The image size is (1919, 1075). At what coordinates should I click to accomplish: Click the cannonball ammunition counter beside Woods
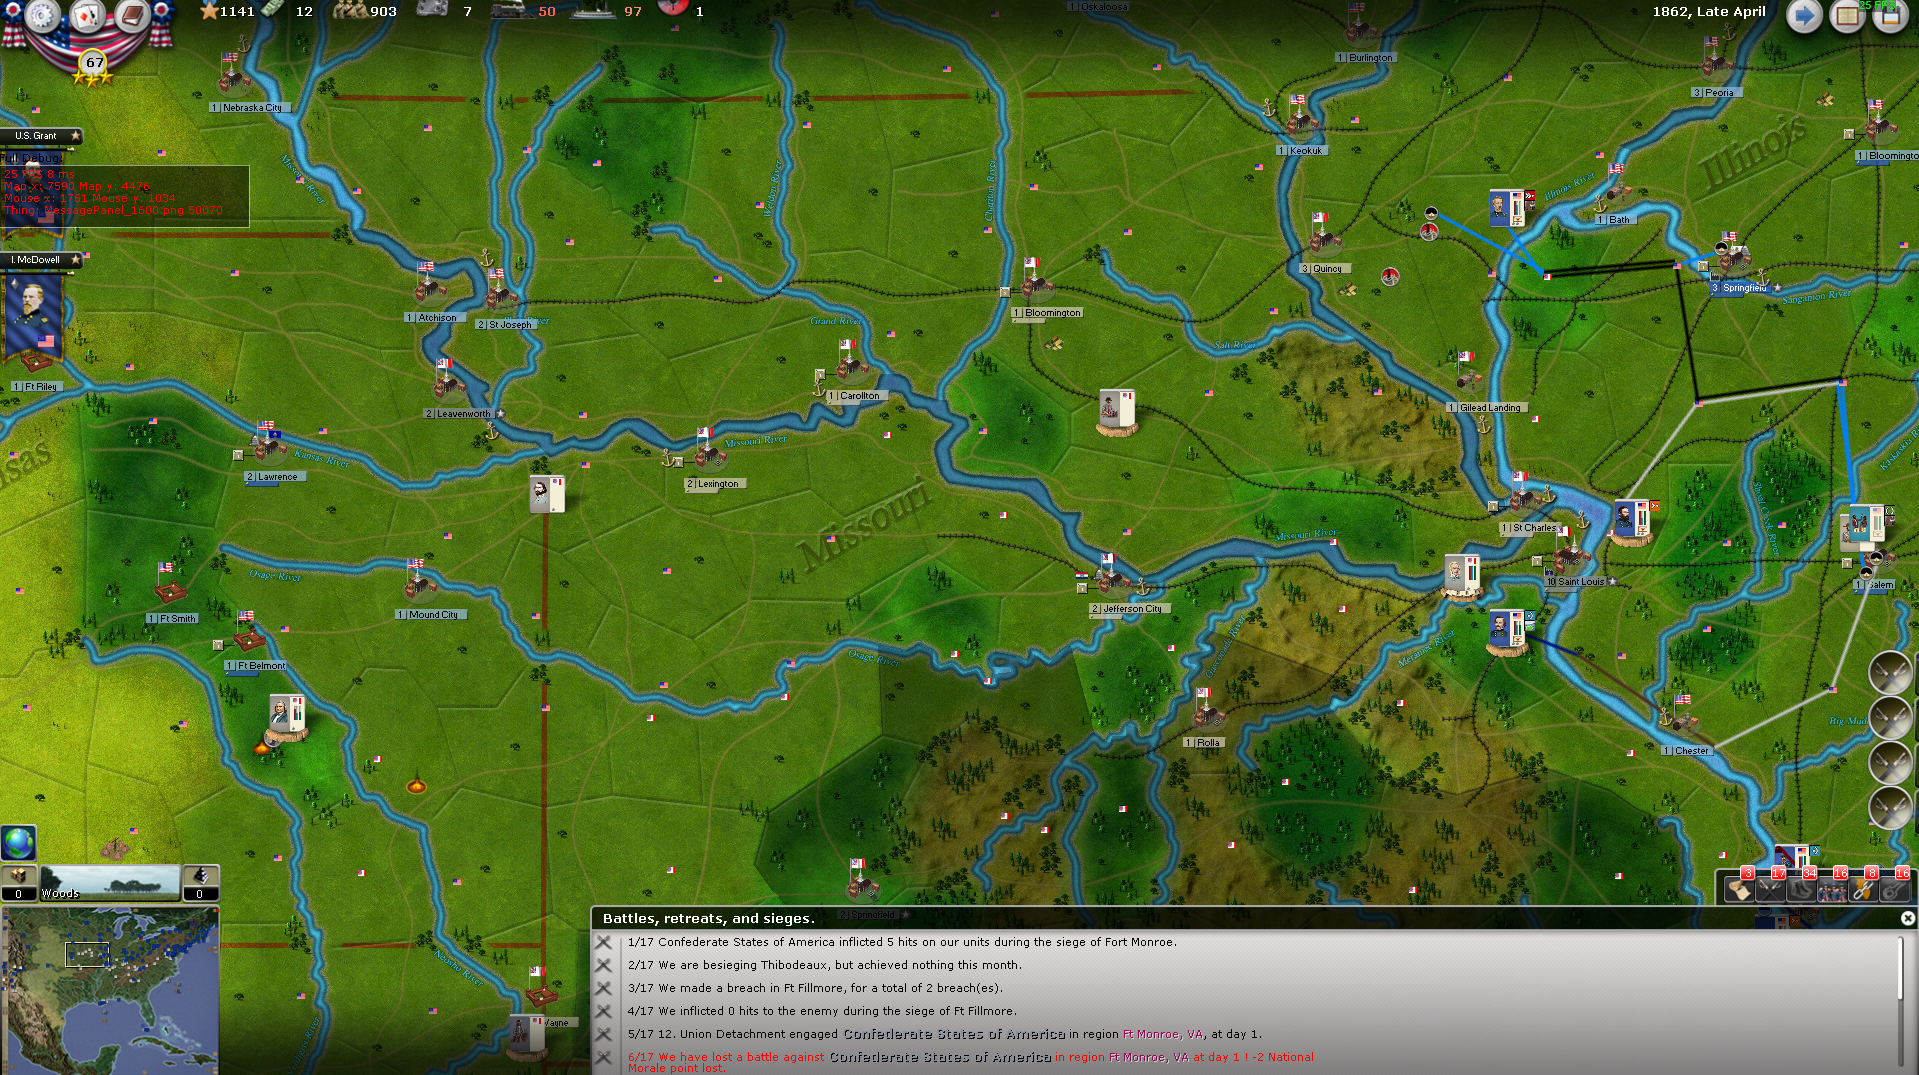[200, 882]
